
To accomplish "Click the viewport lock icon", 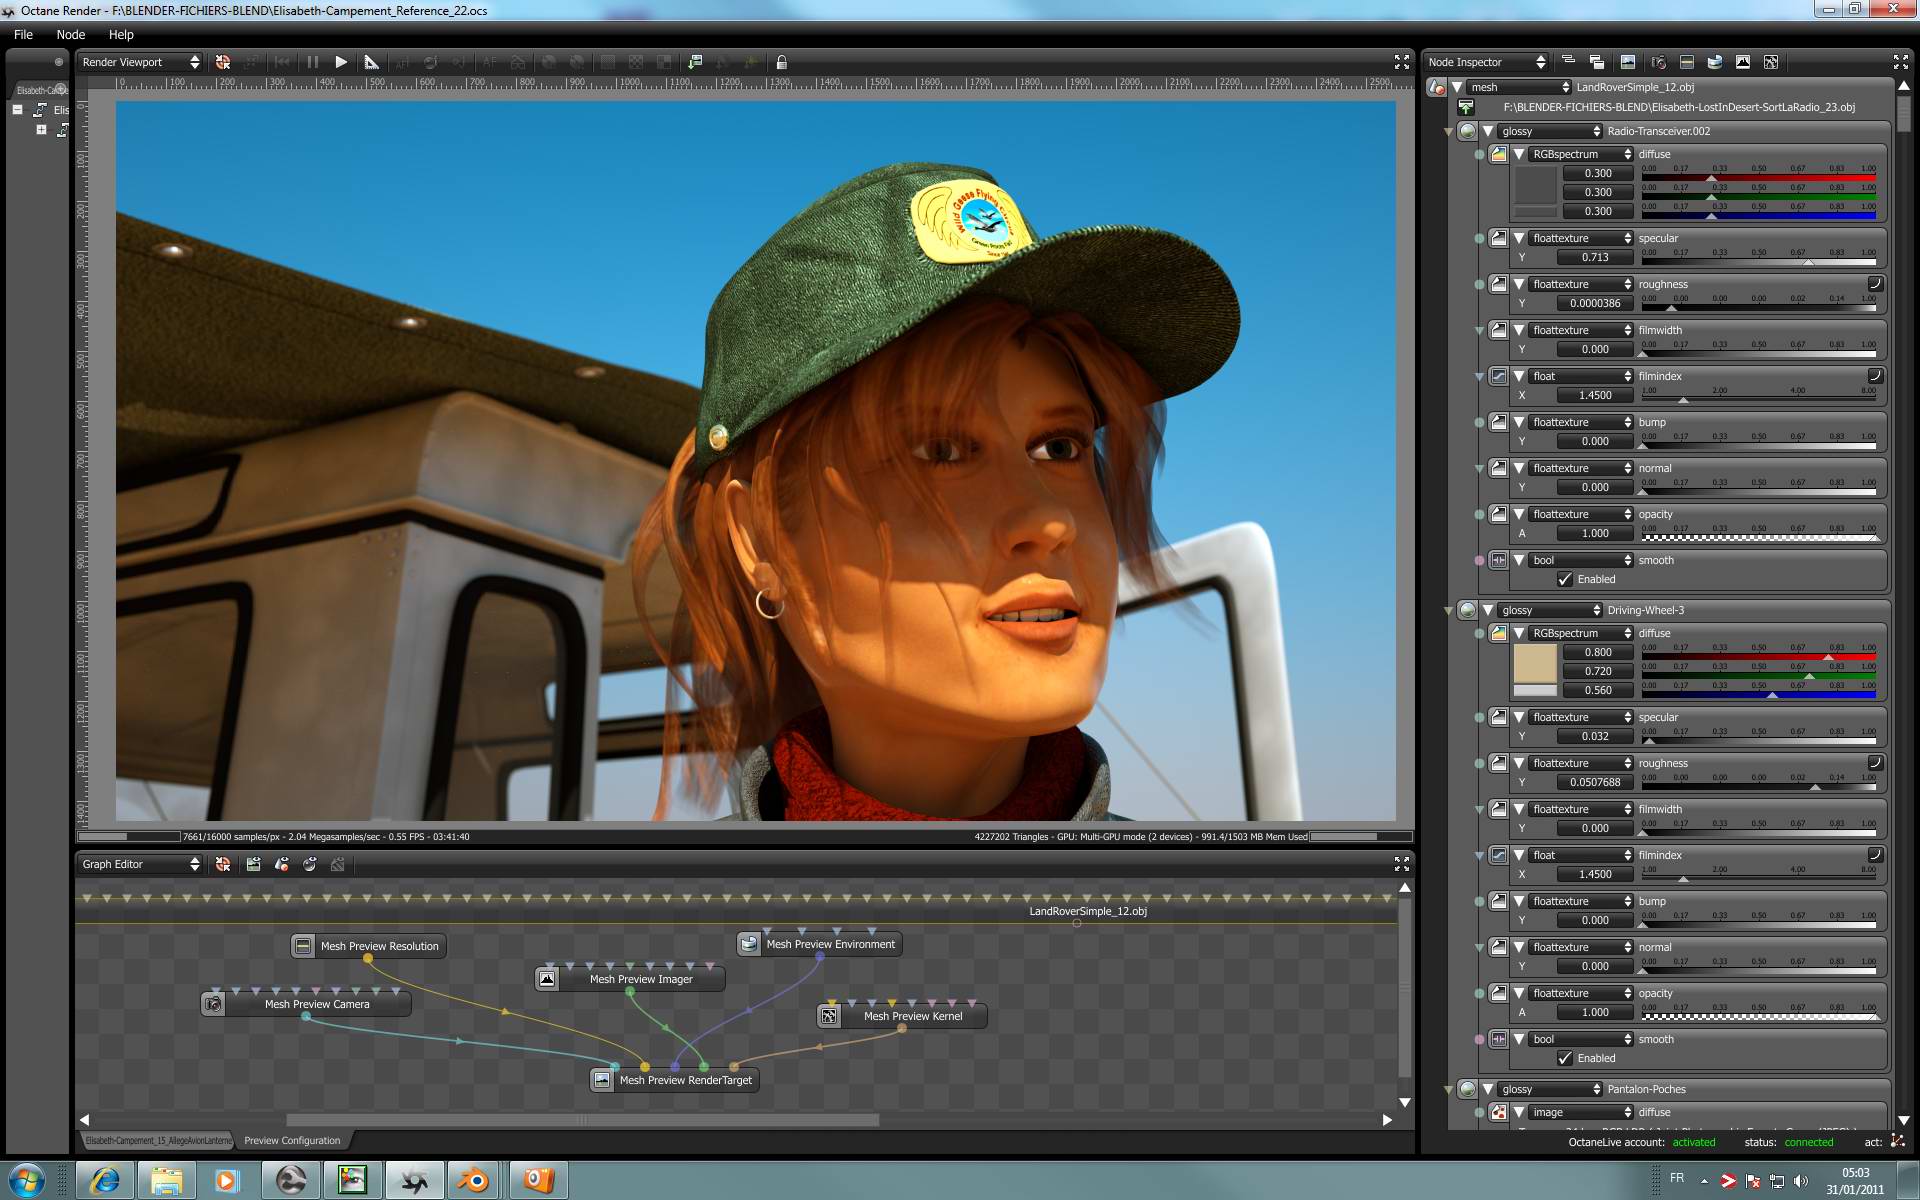I will click(x=782, y=62).
